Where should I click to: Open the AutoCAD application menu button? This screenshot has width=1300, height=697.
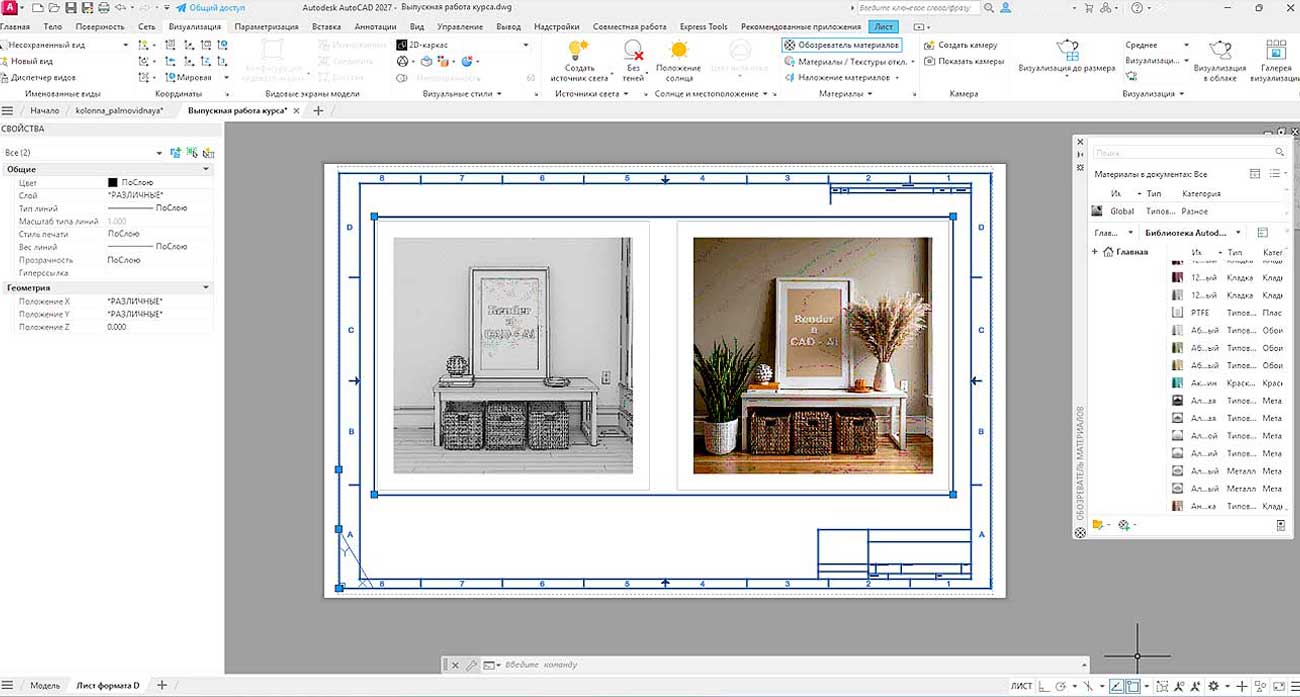(x=9, y=7)
